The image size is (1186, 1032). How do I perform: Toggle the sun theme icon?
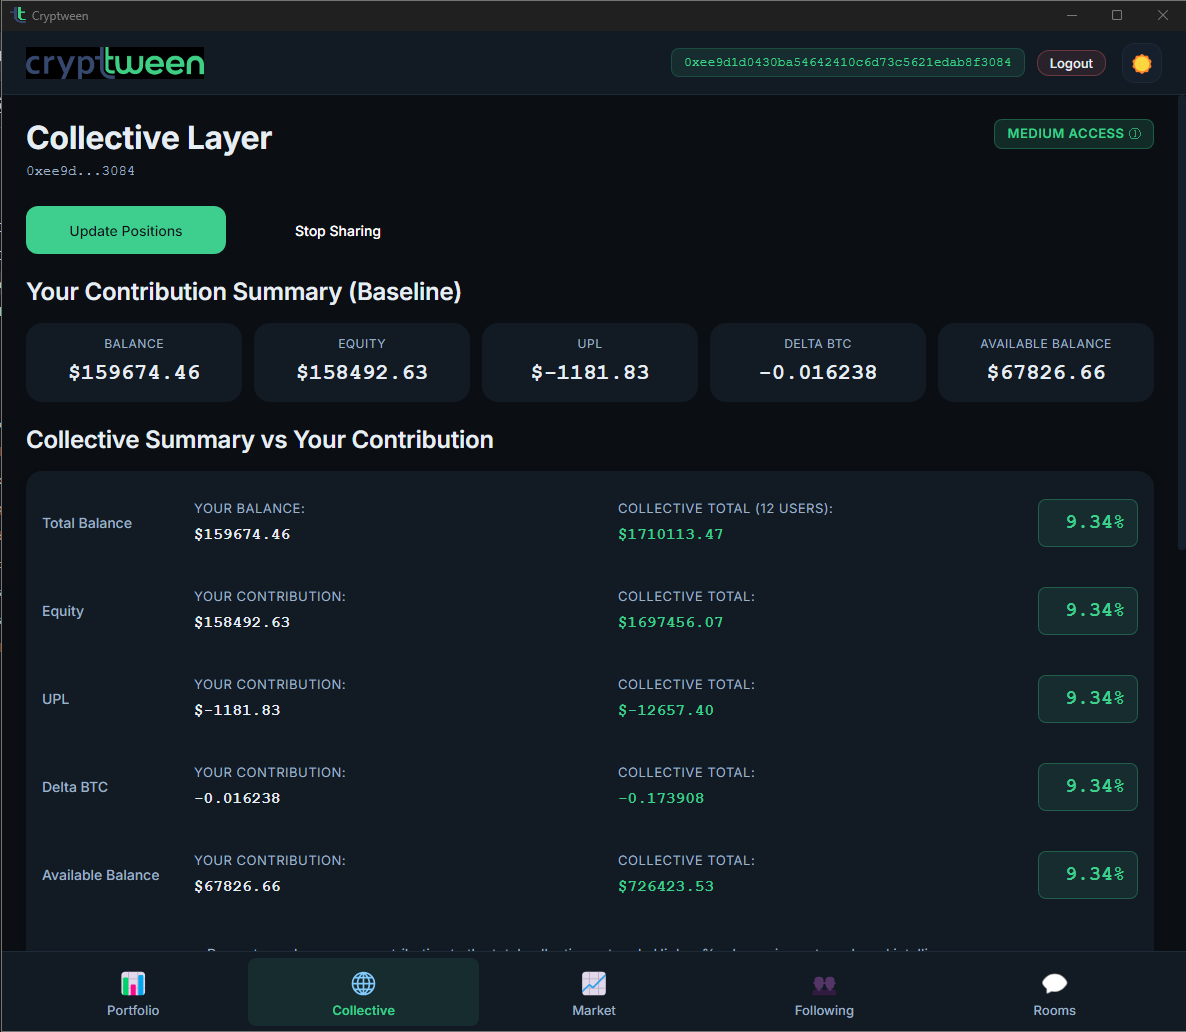tap(1141, 64)
